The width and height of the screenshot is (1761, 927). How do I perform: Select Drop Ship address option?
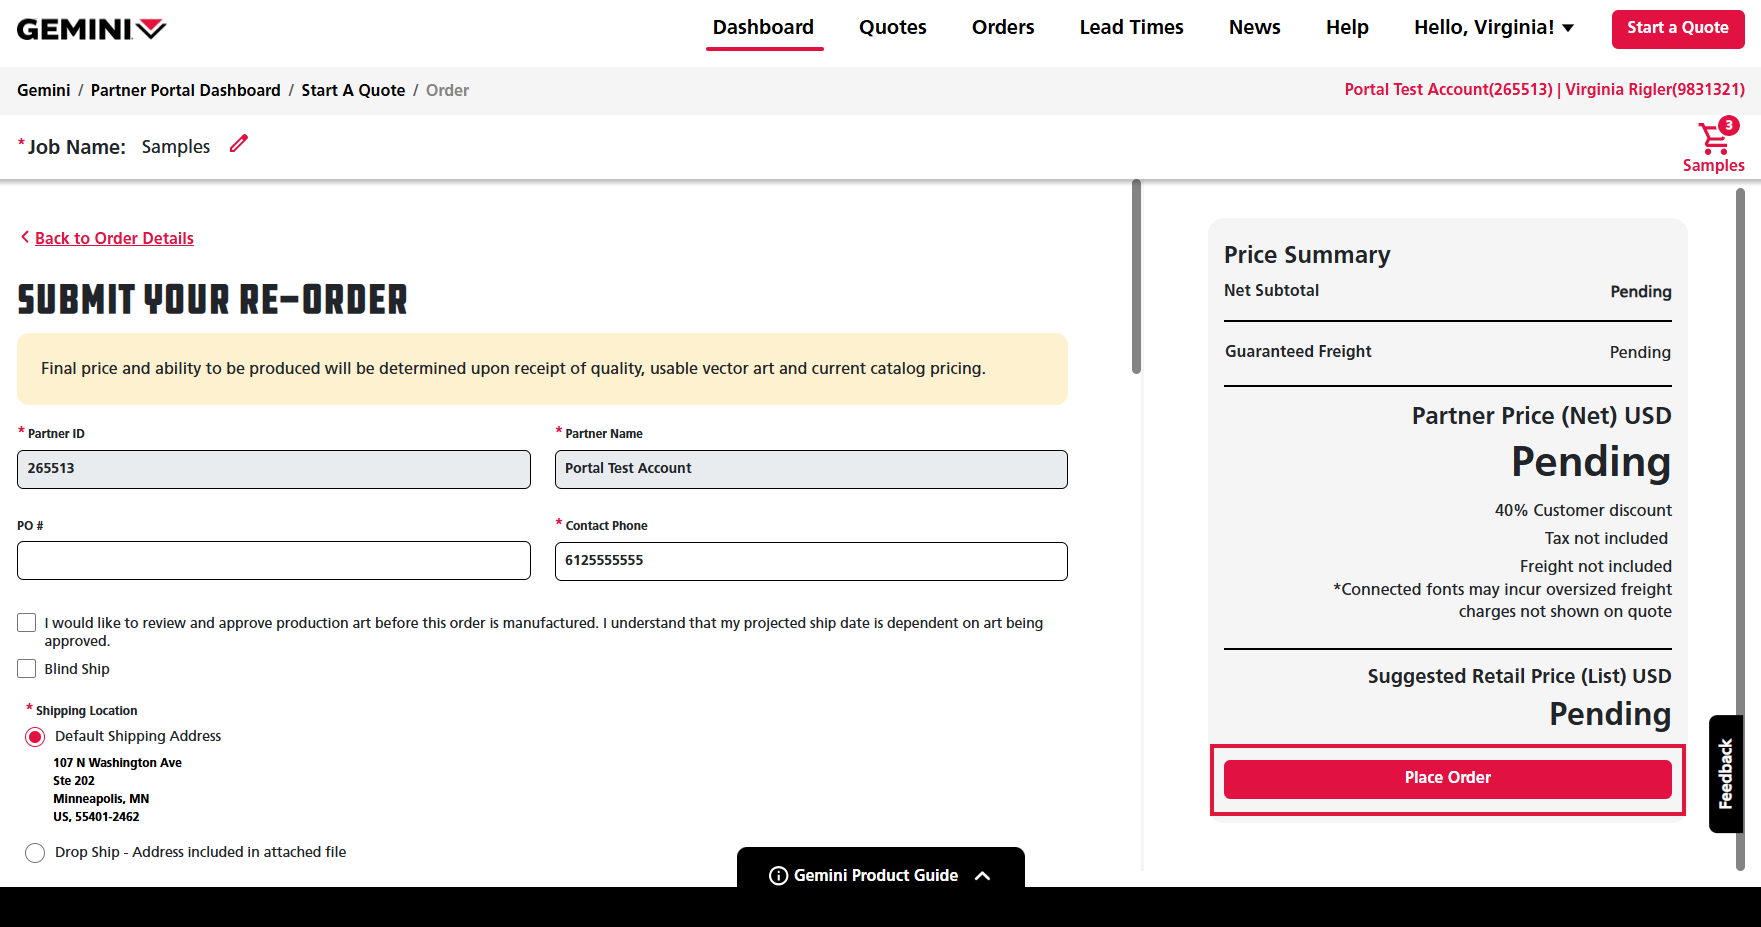(35, 853)
